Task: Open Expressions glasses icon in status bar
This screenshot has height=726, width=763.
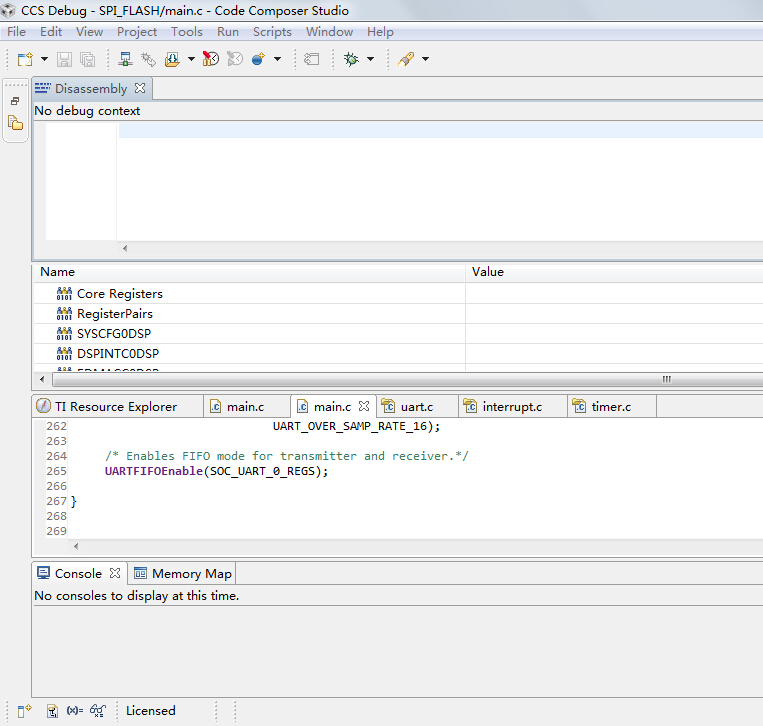Action: pos(98,711)
